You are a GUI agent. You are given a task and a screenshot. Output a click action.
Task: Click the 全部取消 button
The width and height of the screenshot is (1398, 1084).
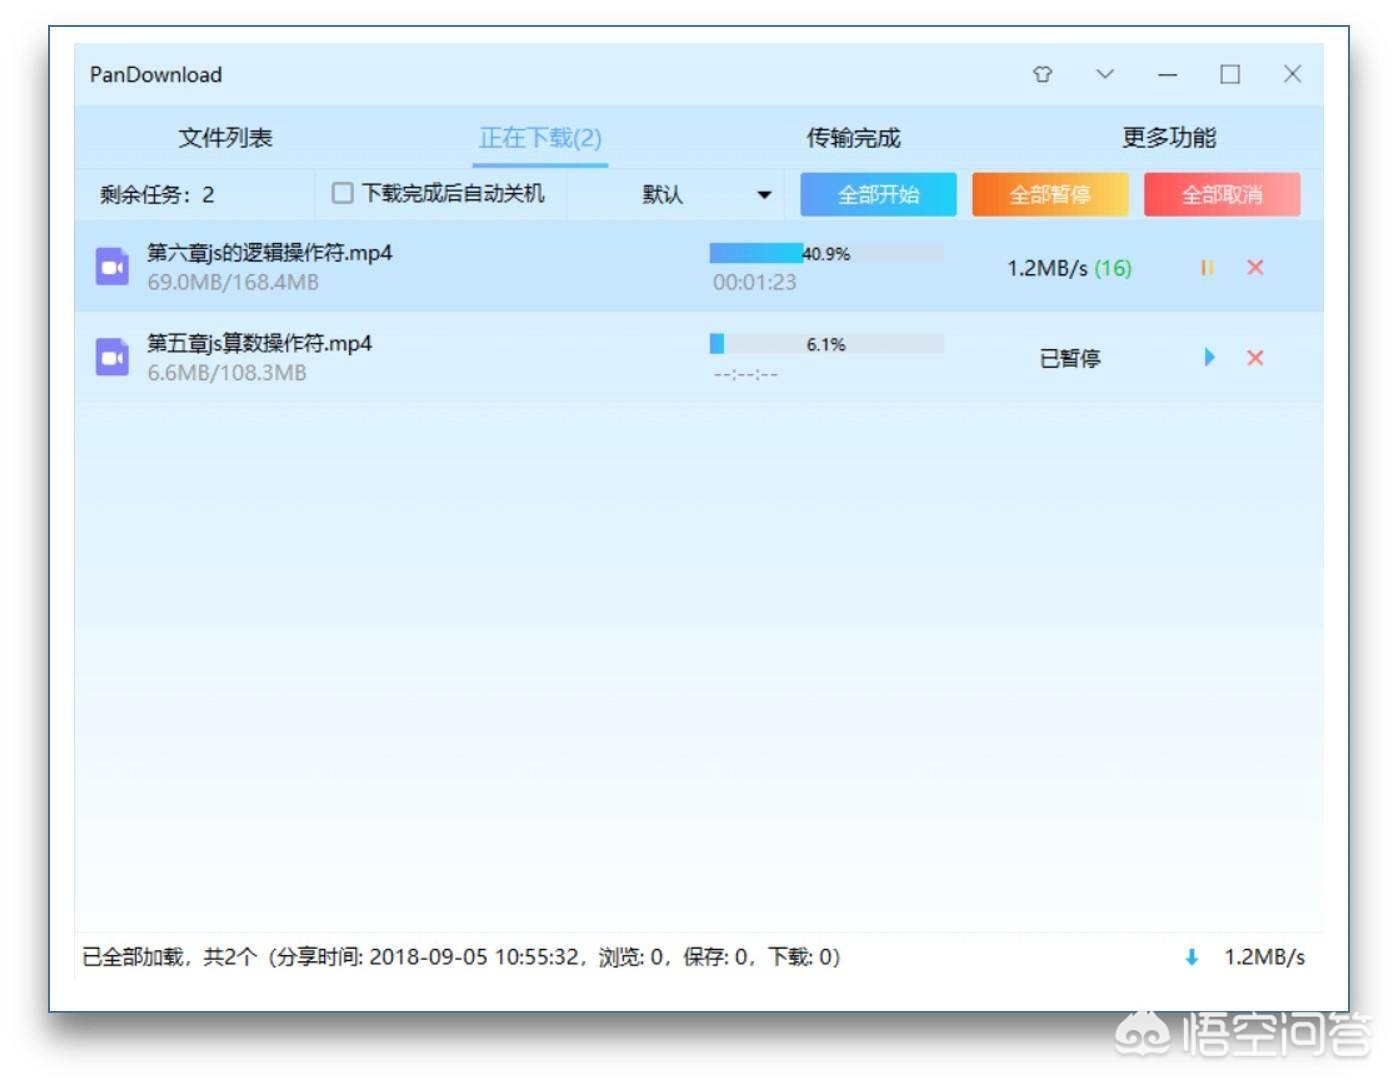click(1222, 194)
